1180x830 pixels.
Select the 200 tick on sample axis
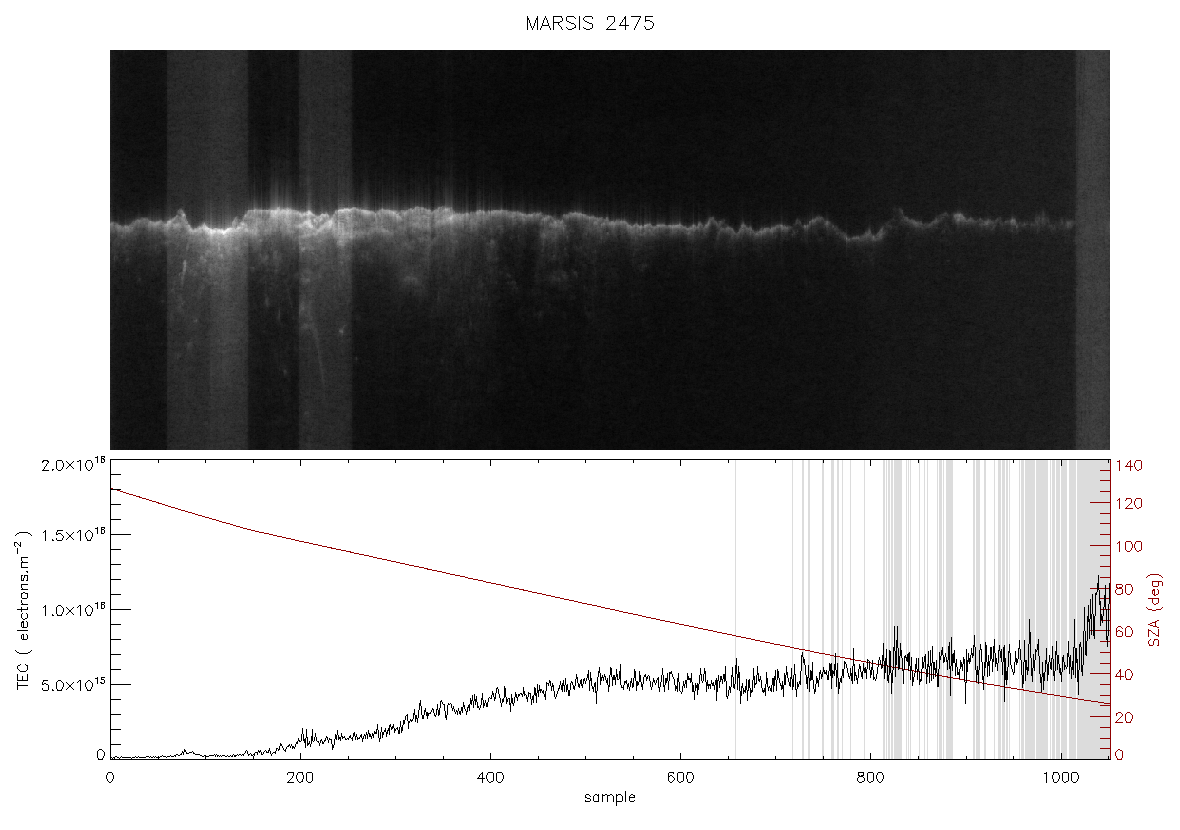coord(300,777)
